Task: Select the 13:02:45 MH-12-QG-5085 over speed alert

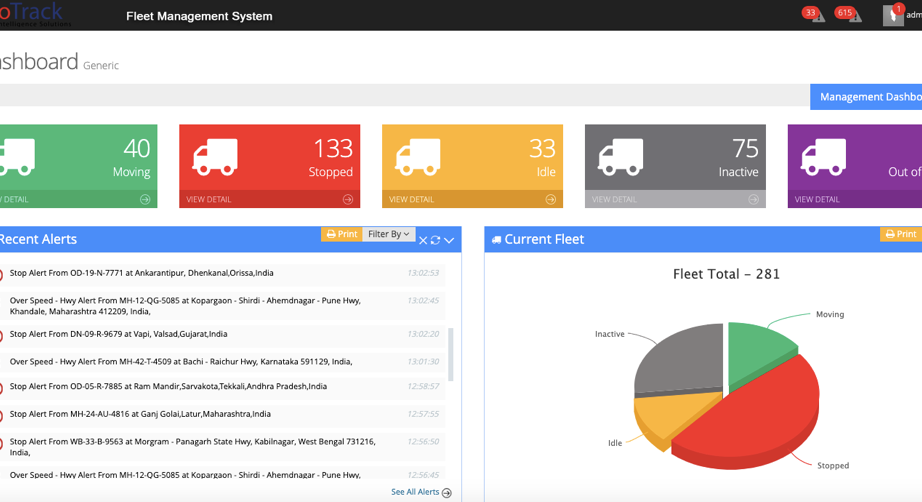Action: 222,306
